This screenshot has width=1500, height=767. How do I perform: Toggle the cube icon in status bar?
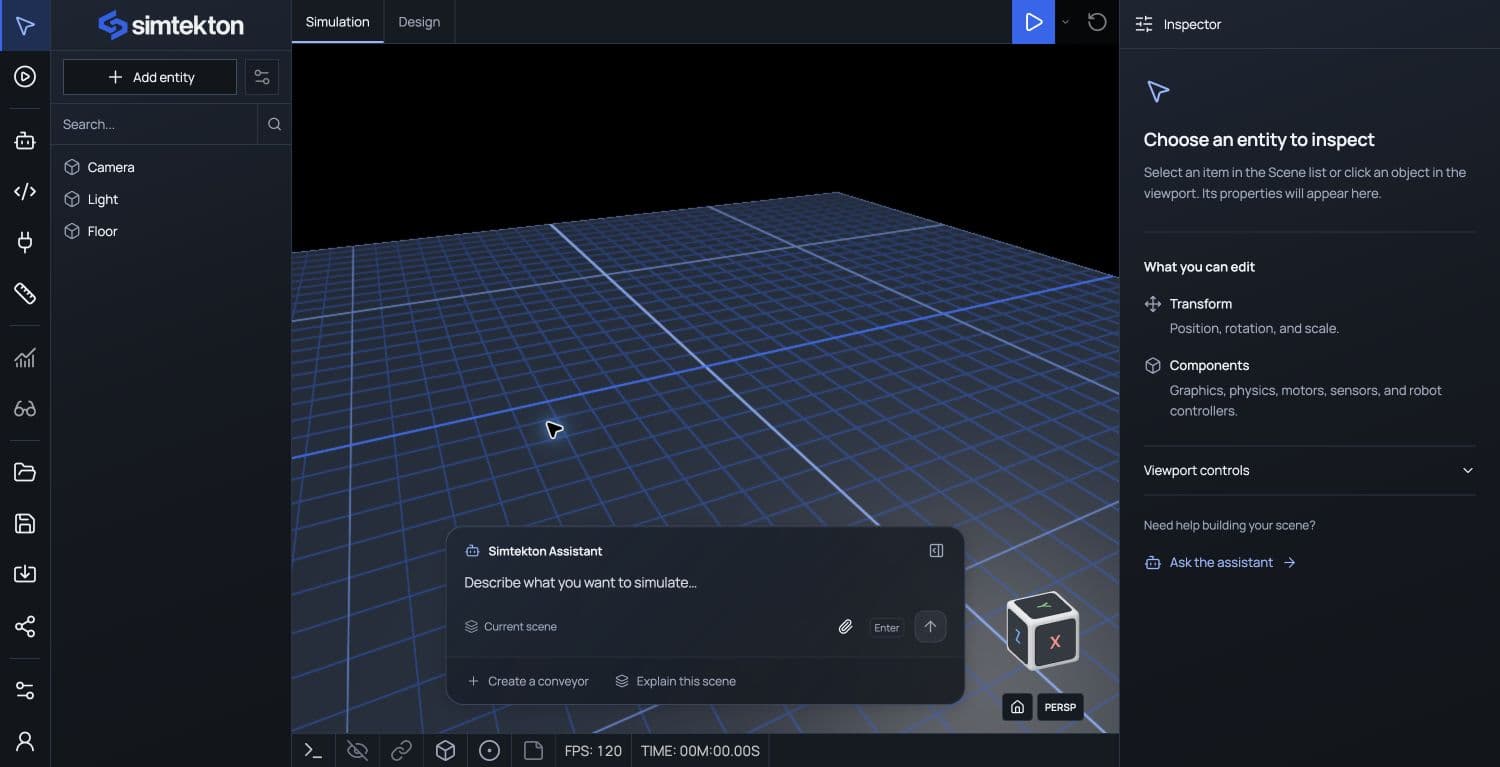pyautogui.click(x=445, y=750)
